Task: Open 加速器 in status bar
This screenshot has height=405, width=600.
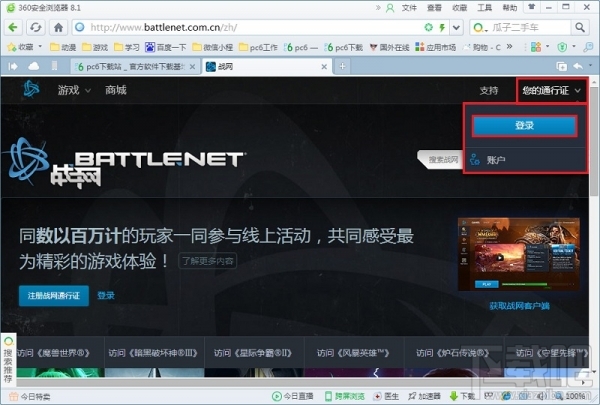Action: click(424, 396)
